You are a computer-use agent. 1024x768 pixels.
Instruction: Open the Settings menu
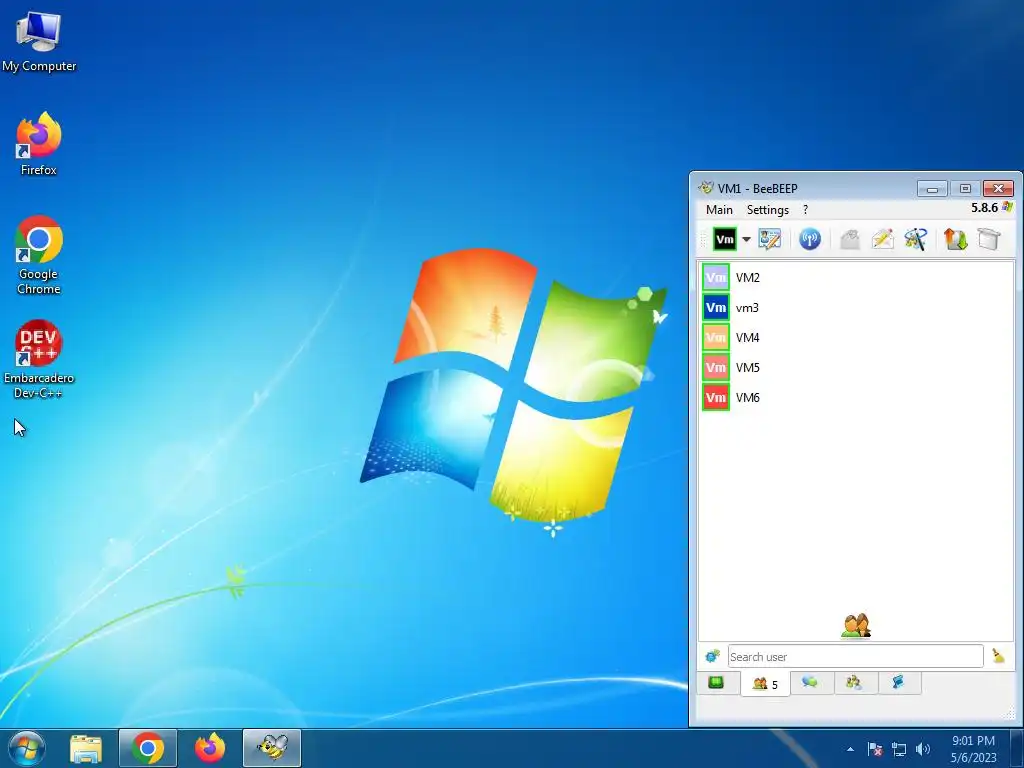pos(767,210)
